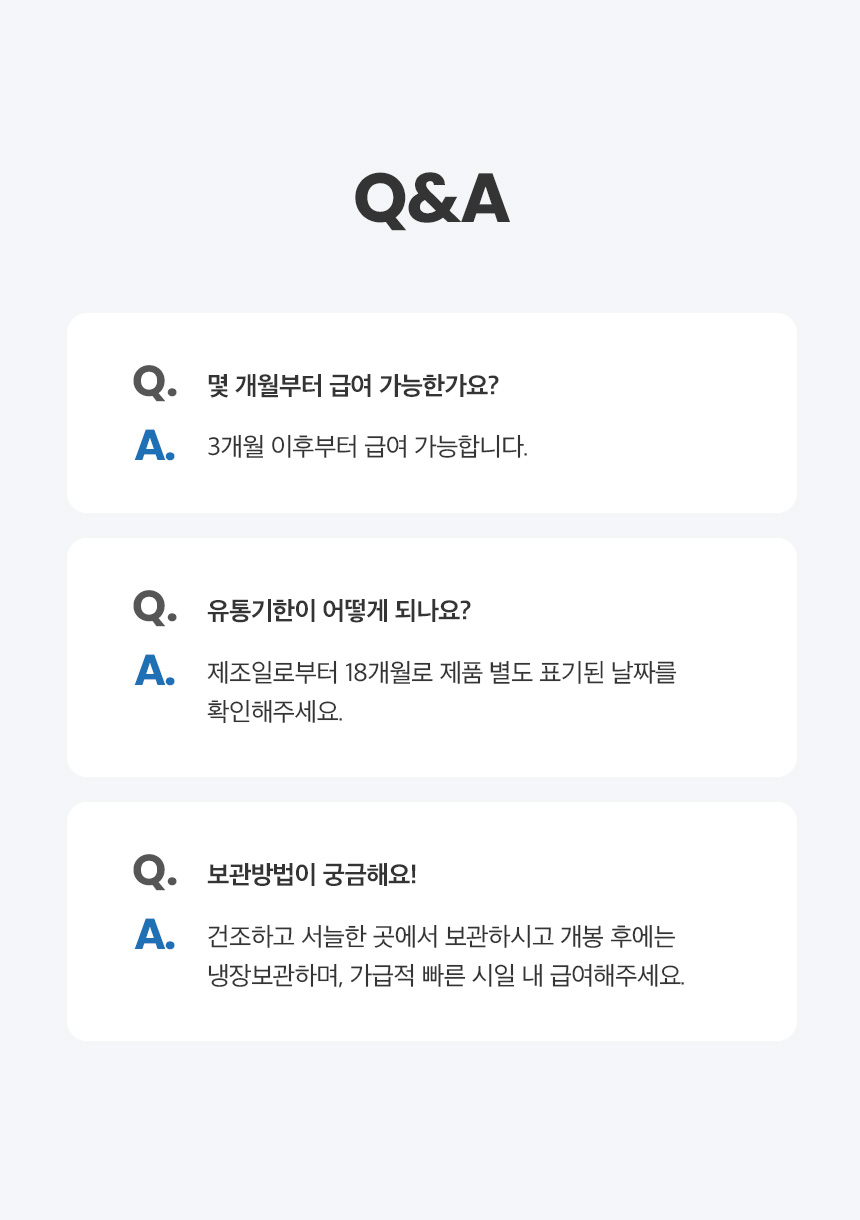Click the third Q&A card about storage

point(432,921)
